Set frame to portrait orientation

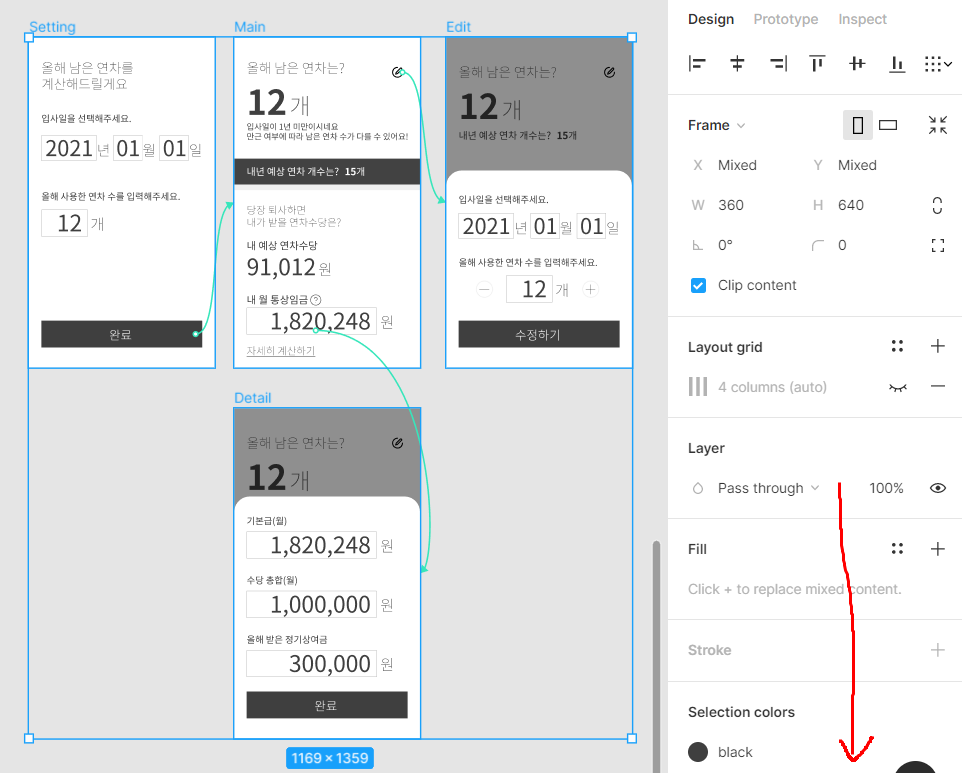click(x=858, y=125)
